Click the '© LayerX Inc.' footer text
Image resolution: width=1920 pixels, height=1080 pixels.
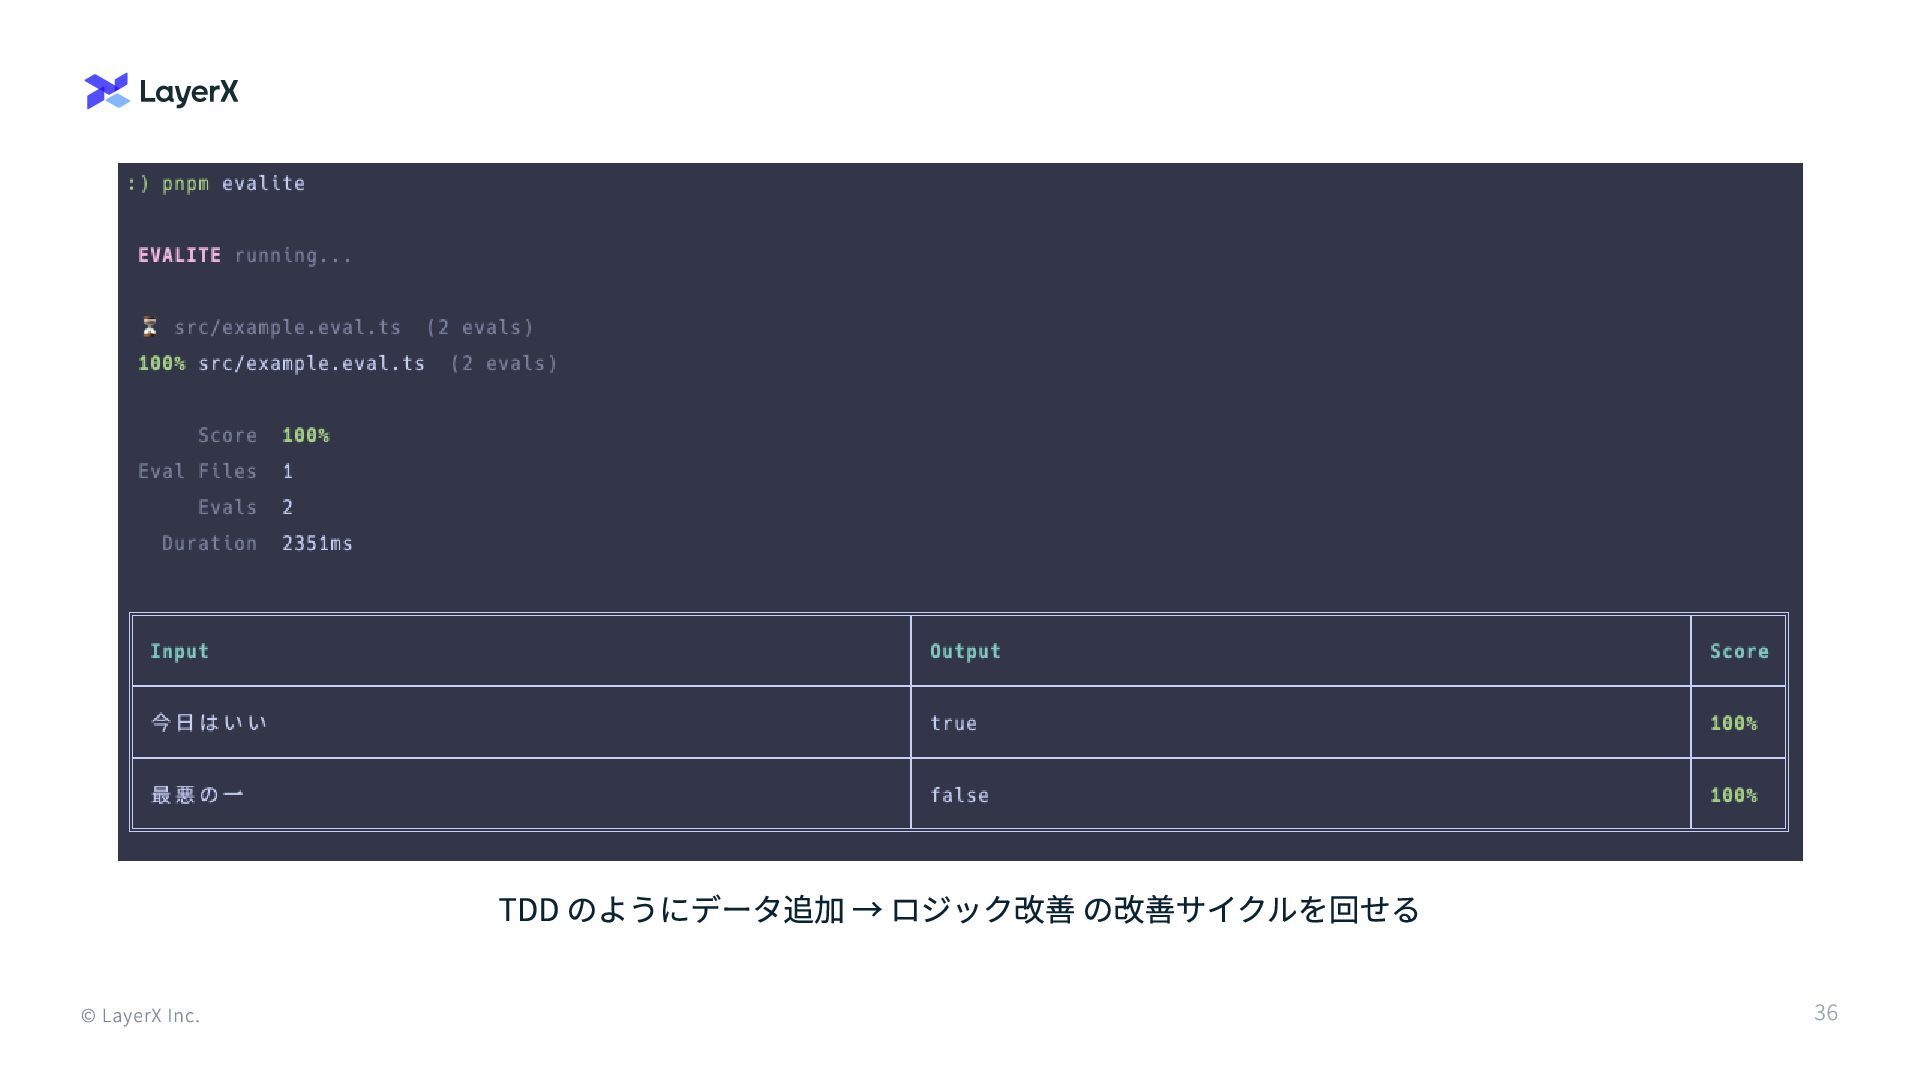(140, 1015)
